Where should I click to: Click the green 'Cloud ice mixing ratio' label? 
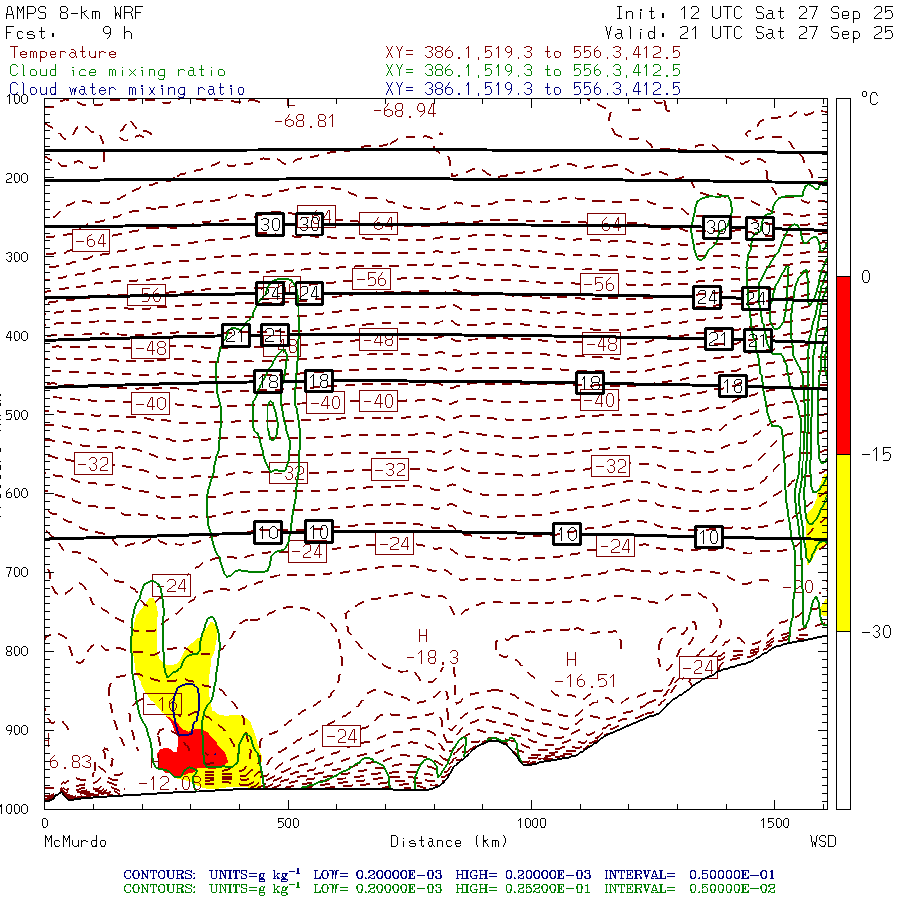(118, 71)
